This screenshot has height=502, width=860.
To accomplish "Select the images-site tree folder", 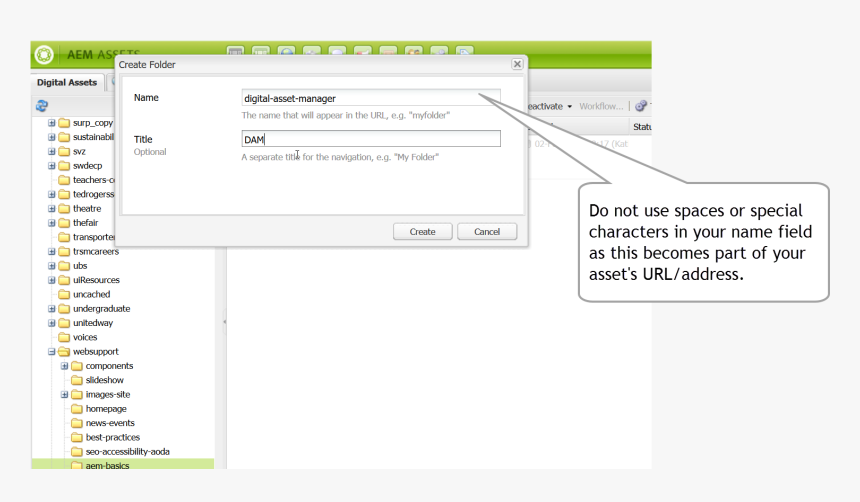I will (108, 394).
